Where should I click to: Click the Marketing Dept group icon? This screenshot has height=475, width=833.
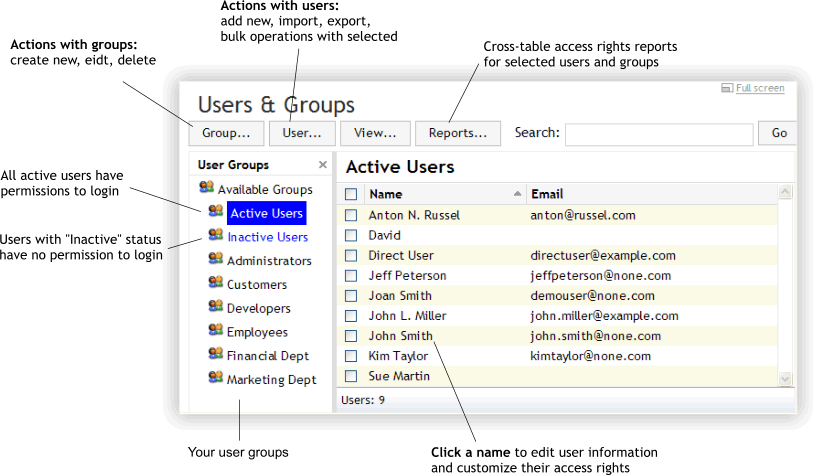215,378
